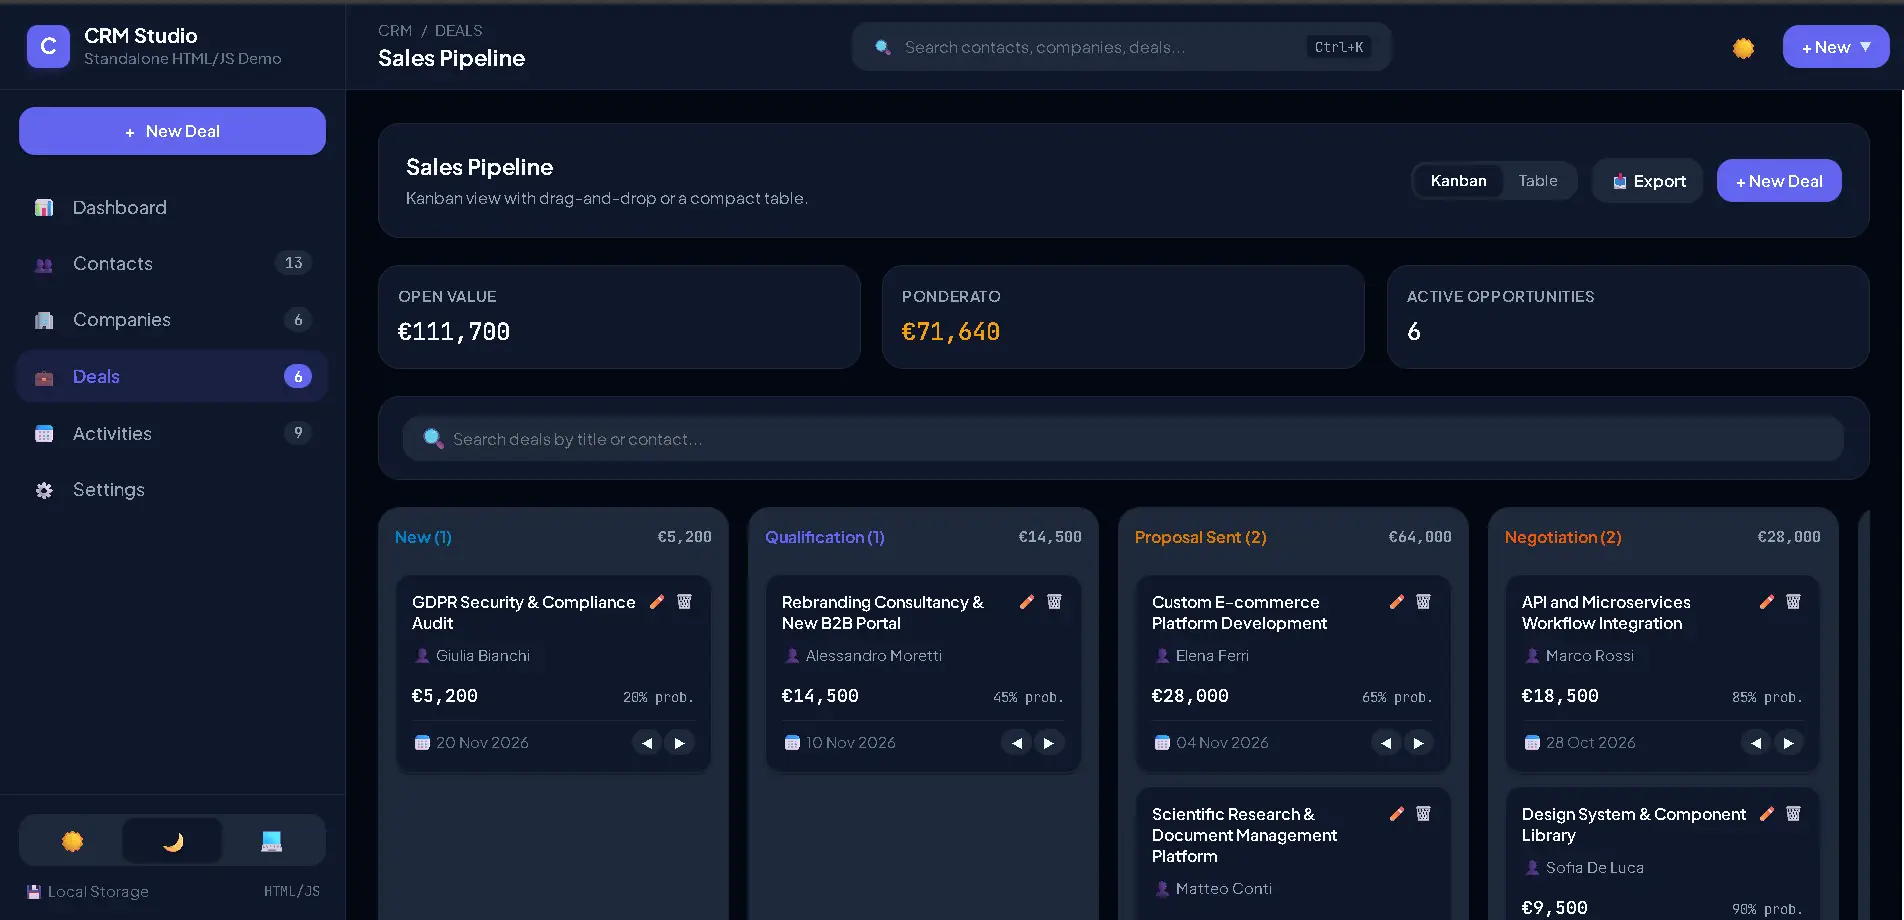Move Rebranding Consultancy deal to previous stage
The height and width of the screenshot is (920, 1904).
coord(1017,743)
